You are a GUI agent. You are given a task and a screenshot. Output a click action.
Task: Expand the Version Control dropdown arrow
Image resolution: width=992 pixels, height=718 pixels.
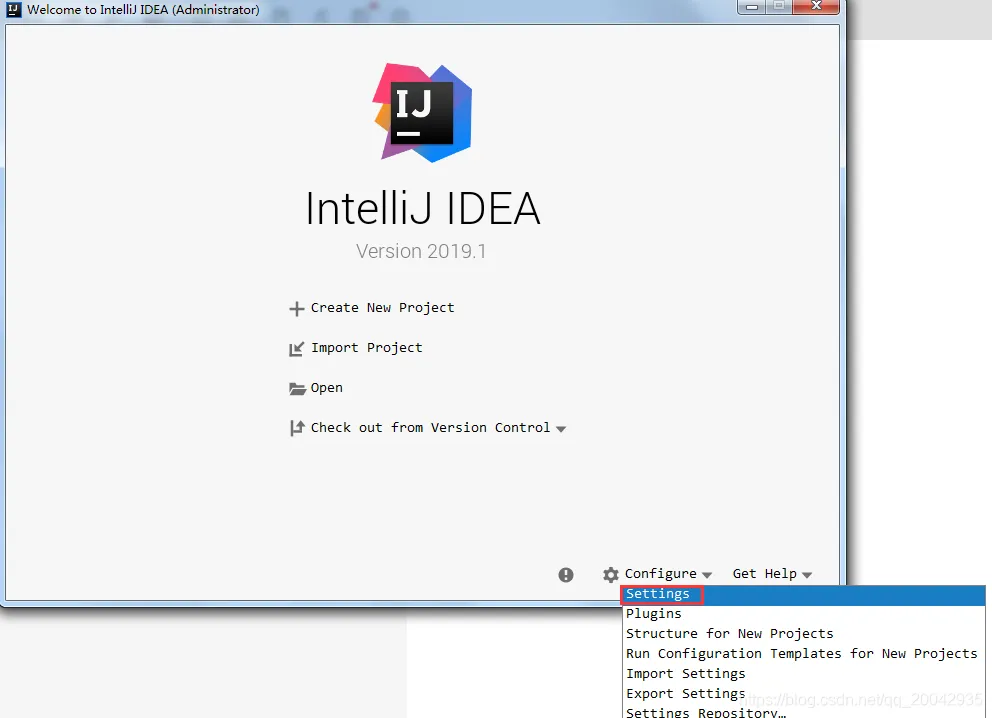(561, 429)
